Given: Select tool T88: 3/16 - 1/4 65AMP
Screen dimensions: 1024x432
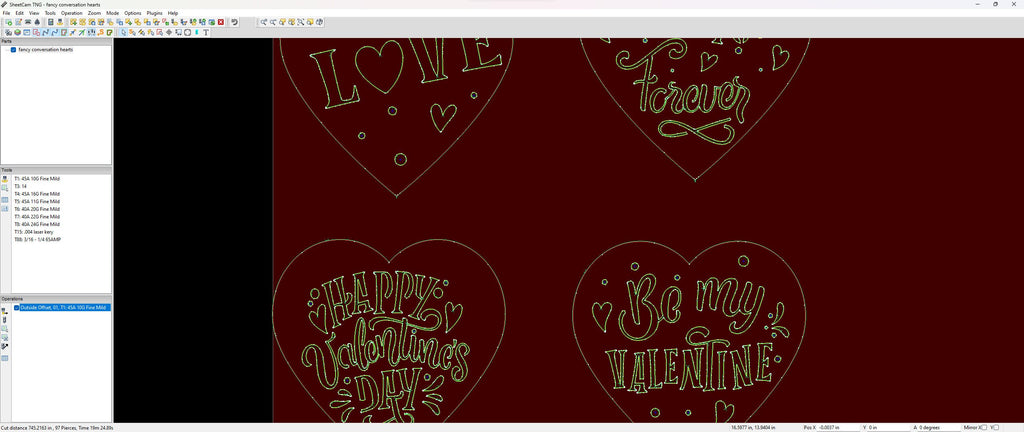Looking at the screenshot, I should click(x=38, y=239).
